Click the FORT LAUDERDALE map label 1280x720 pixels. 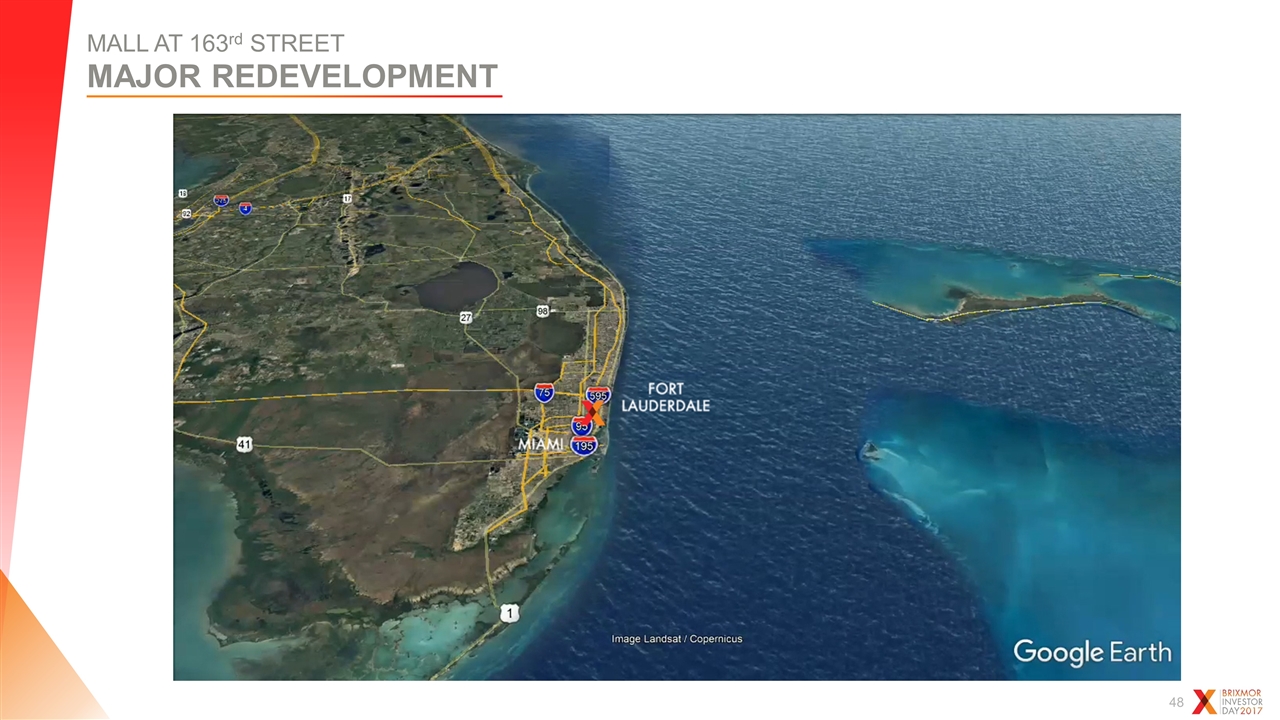pyautogui.click(x=666, y=397)
